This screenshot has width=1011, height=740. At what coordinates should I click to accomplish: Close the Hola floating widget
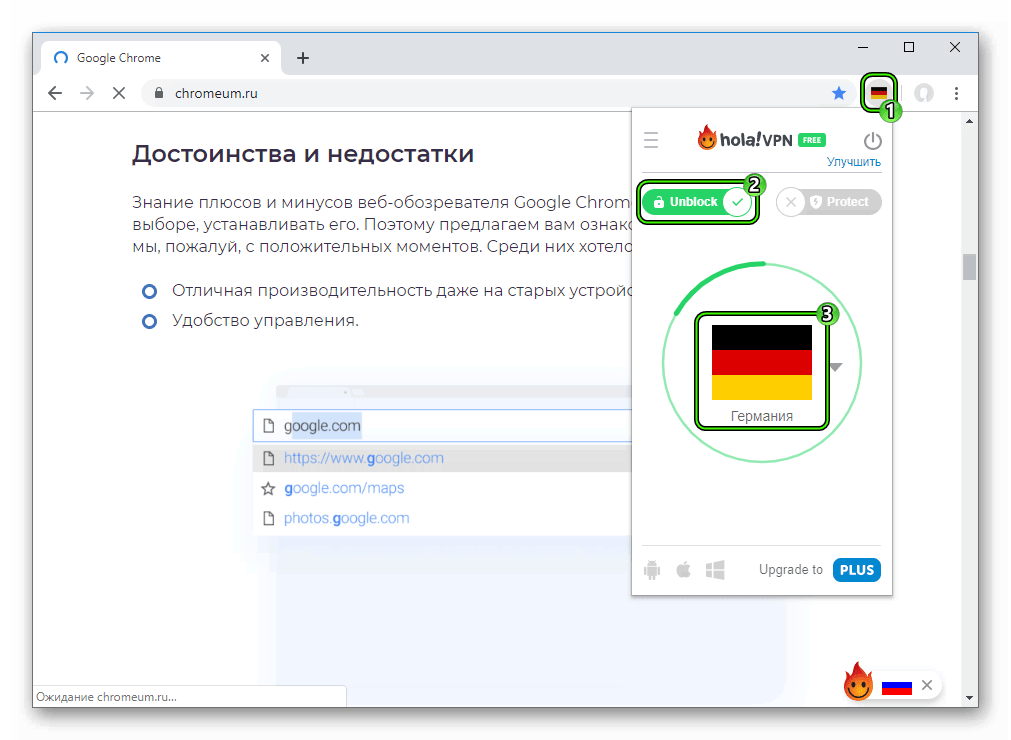tap(927, 685)
